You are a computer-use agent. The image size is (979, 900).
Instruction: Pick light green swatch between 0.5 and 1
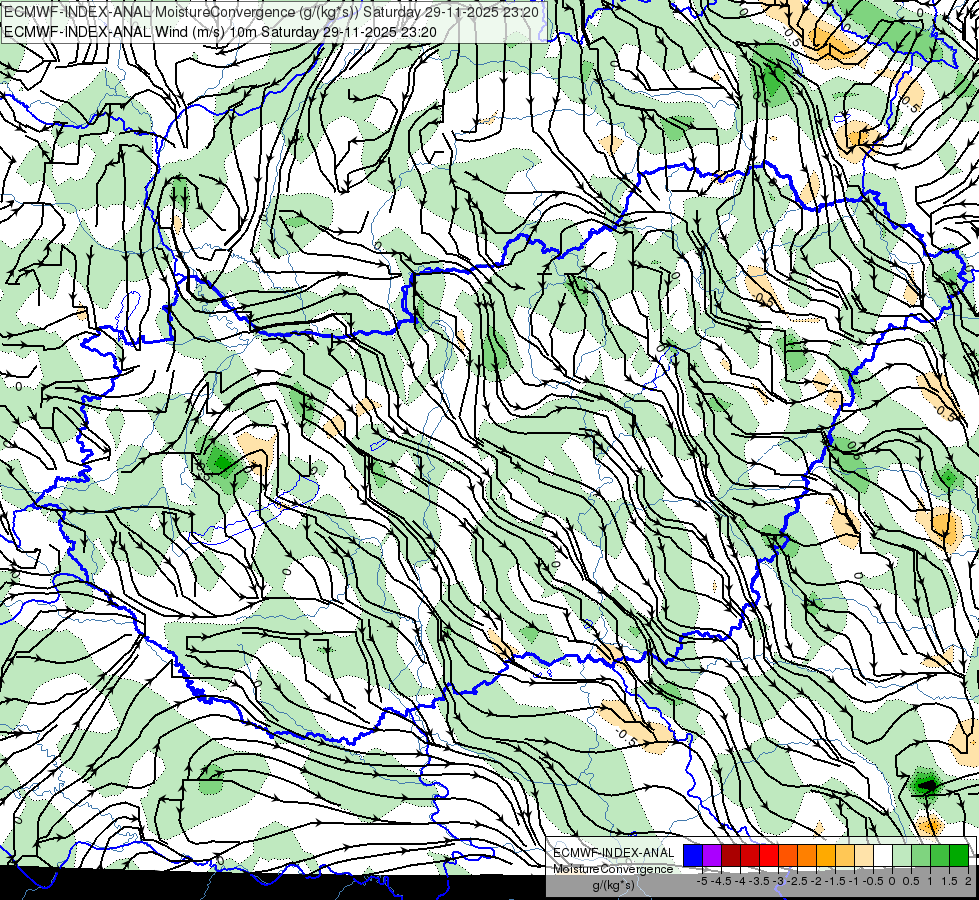point(921,855)
